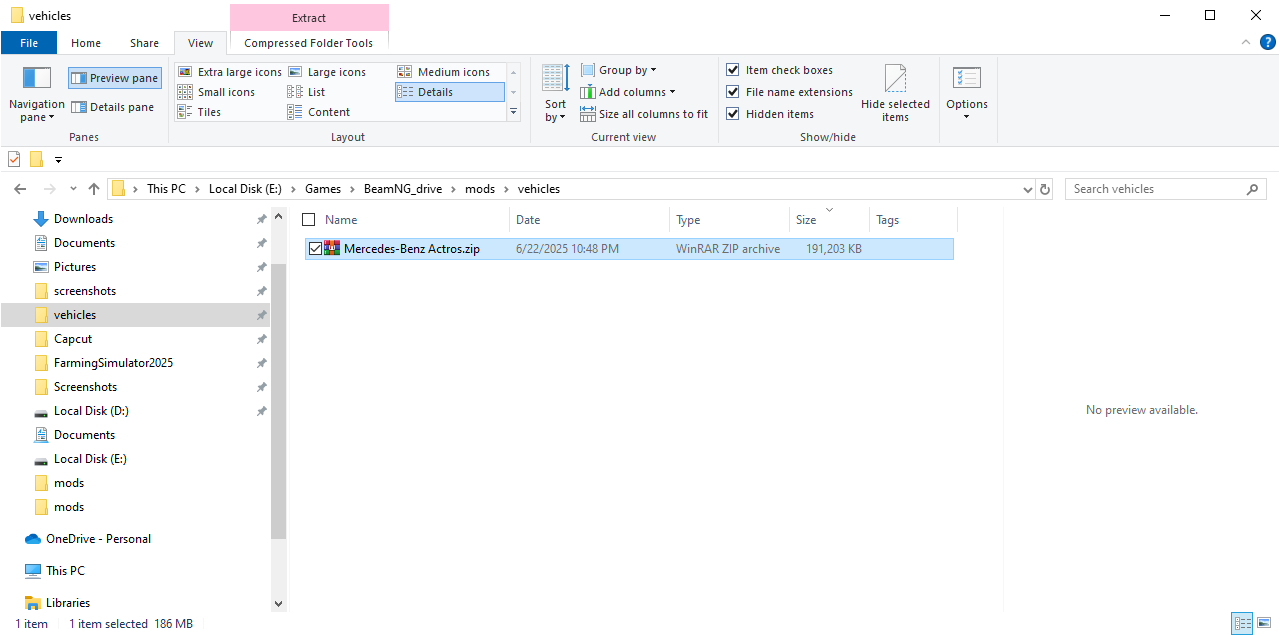
Task: Open FarmingSimulator2025 folder in navigation pane
Action: [113, 363]
